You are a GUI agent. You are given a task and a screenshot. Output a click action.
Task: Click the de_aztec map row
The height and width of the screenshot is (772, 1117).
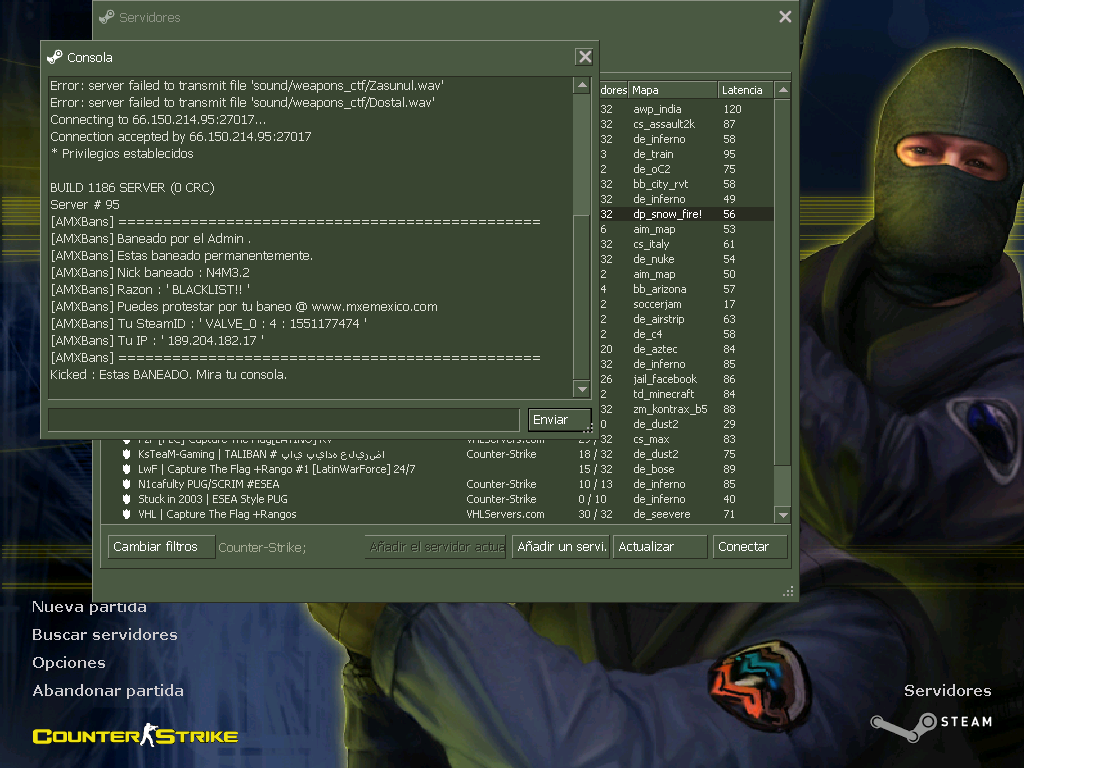point(687,349)
